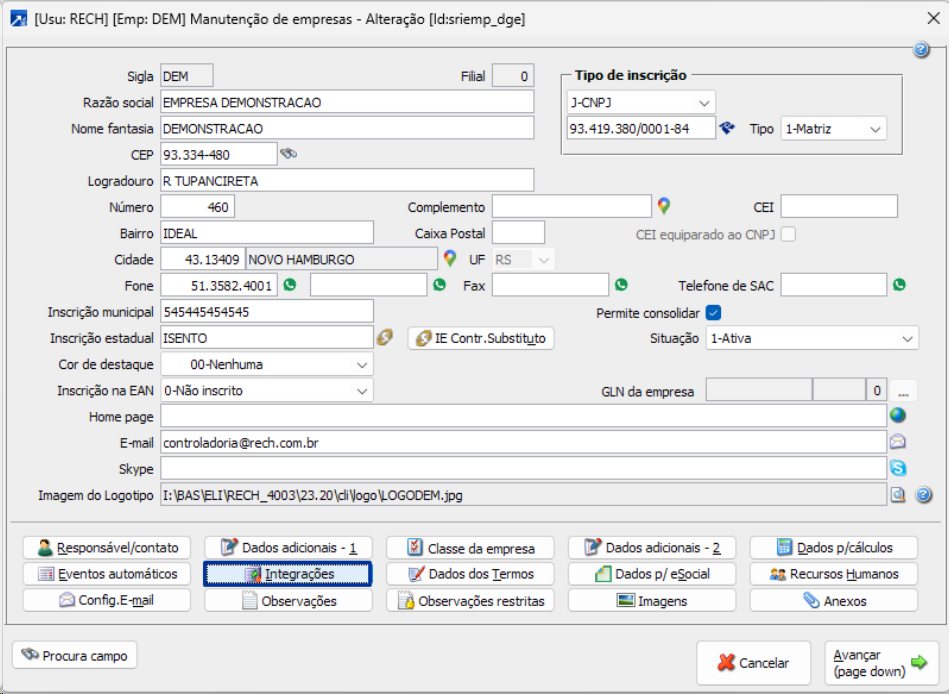Open Google Maps pin beside Complemento
The width and height of the screenshot is (949, 694).
tap(663, 207)
